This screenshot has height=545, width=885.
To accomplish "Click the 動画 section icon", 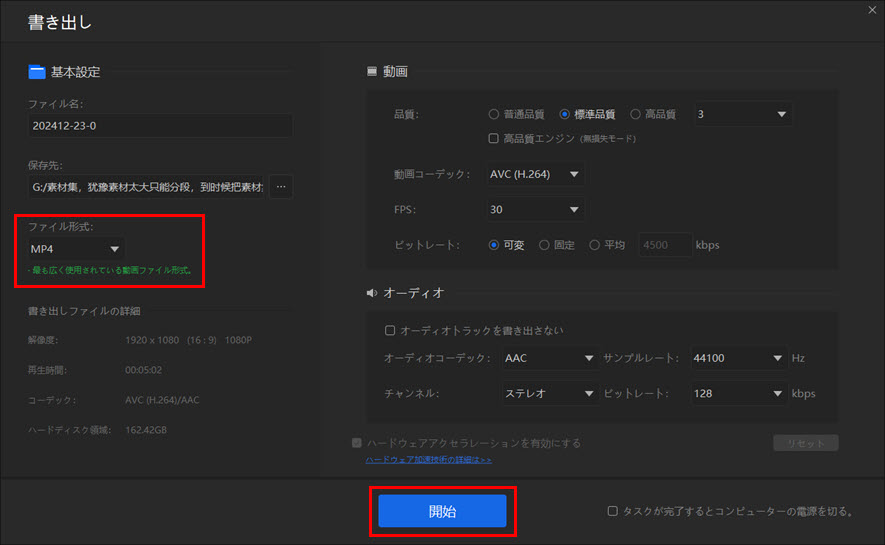I will (373, 72).
